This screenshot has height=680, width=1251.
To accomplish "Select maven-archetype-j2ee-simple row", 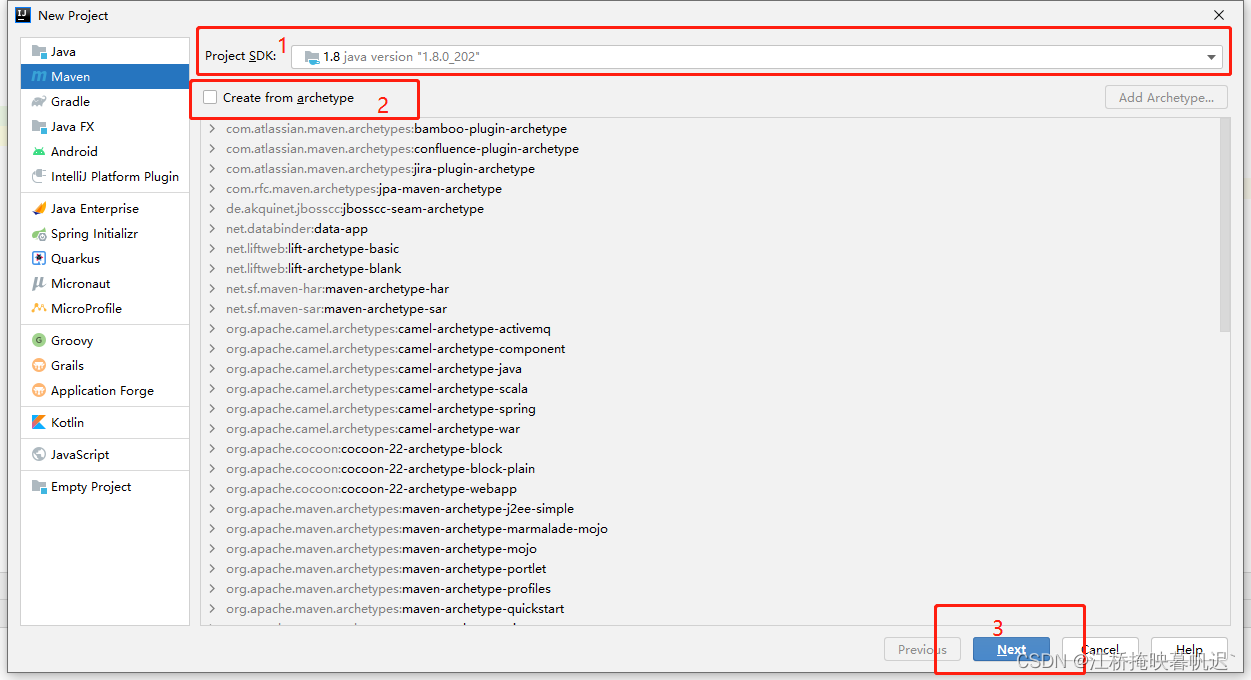I will tap(710, 509).
